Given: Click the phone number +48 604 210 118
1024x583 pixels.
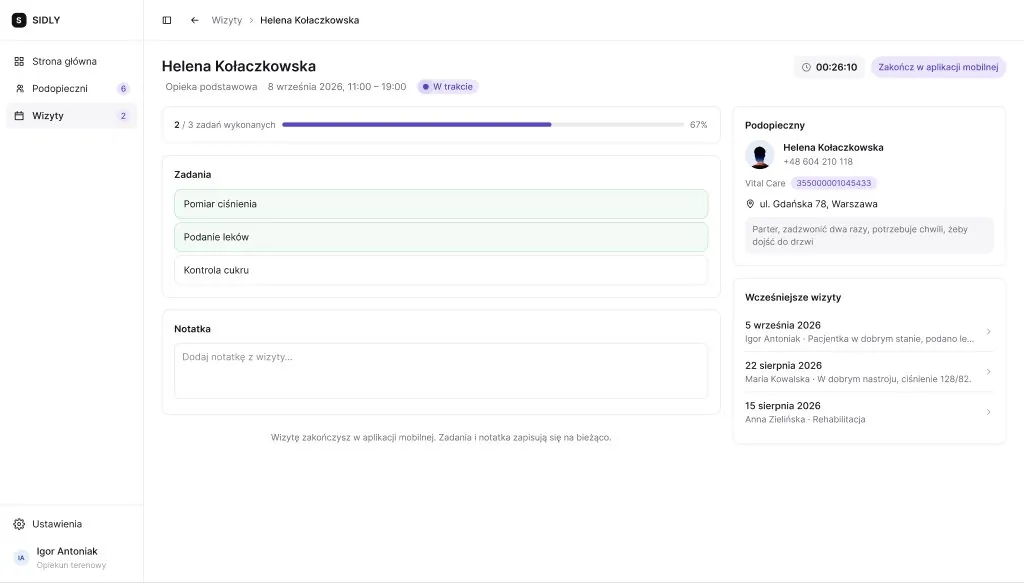Looking at the screenshot, I should (818, 162).
